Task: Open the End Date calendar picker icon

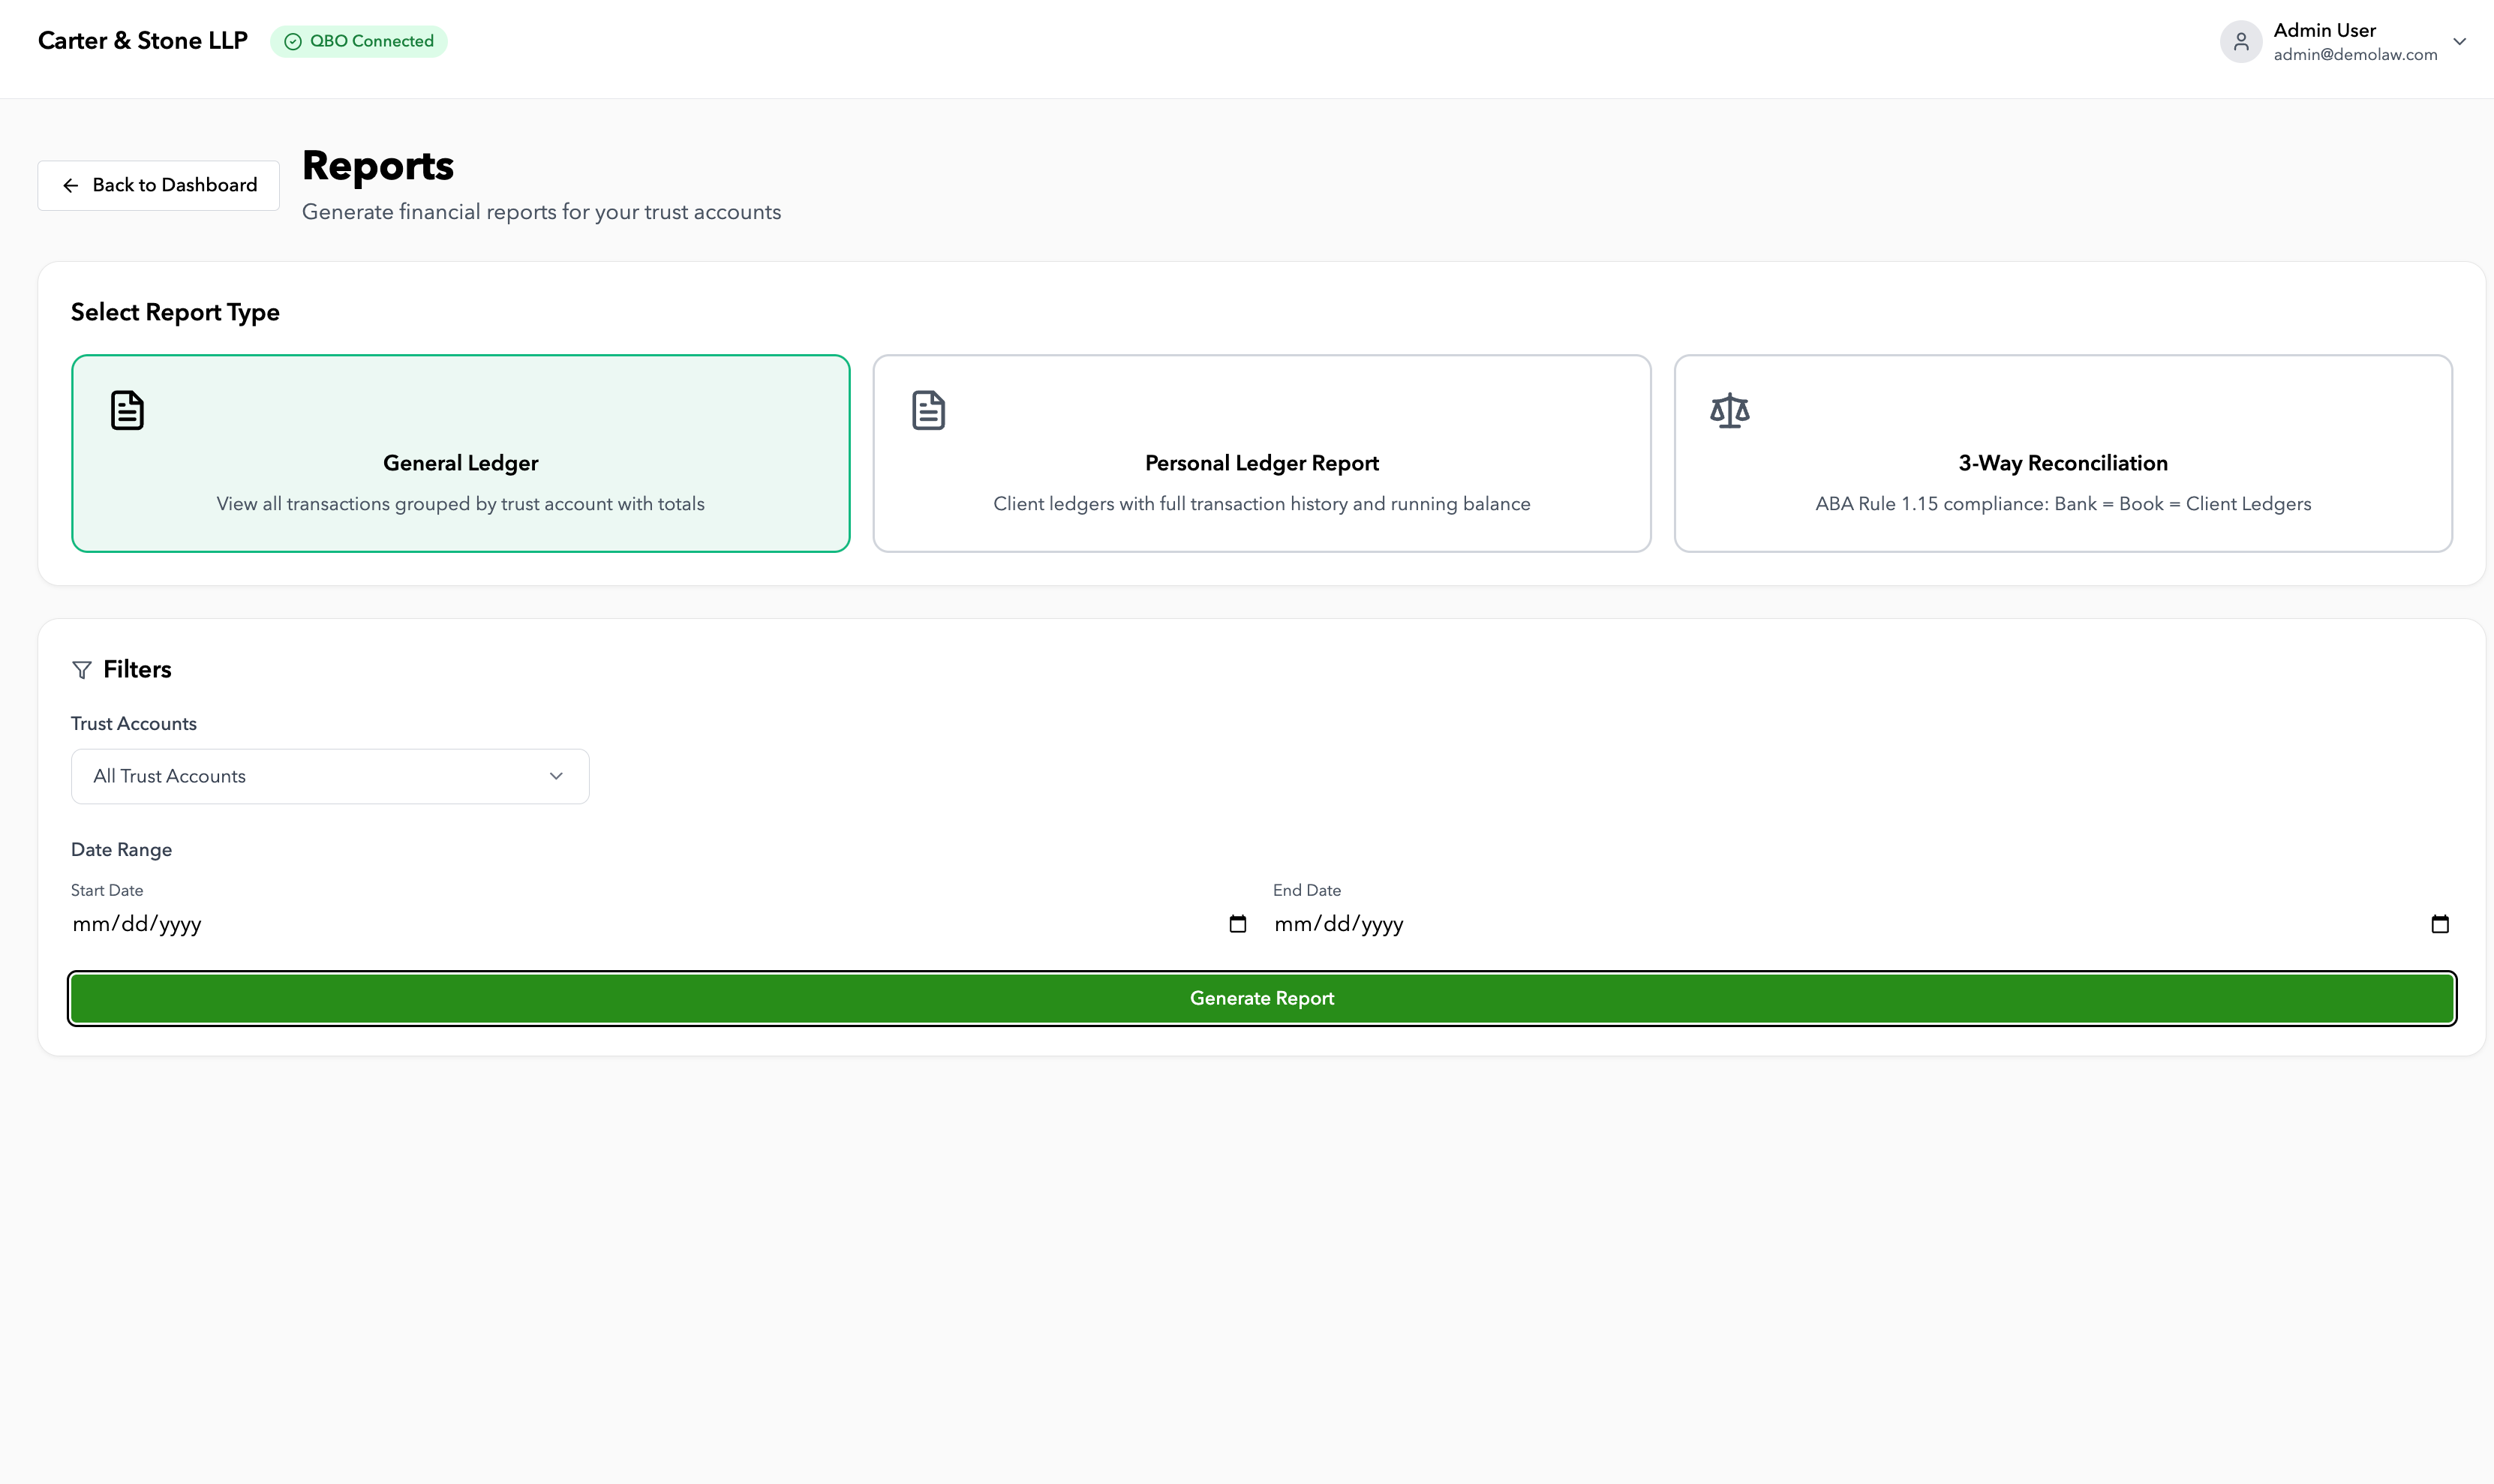Action: click(x=2440, y=924)
